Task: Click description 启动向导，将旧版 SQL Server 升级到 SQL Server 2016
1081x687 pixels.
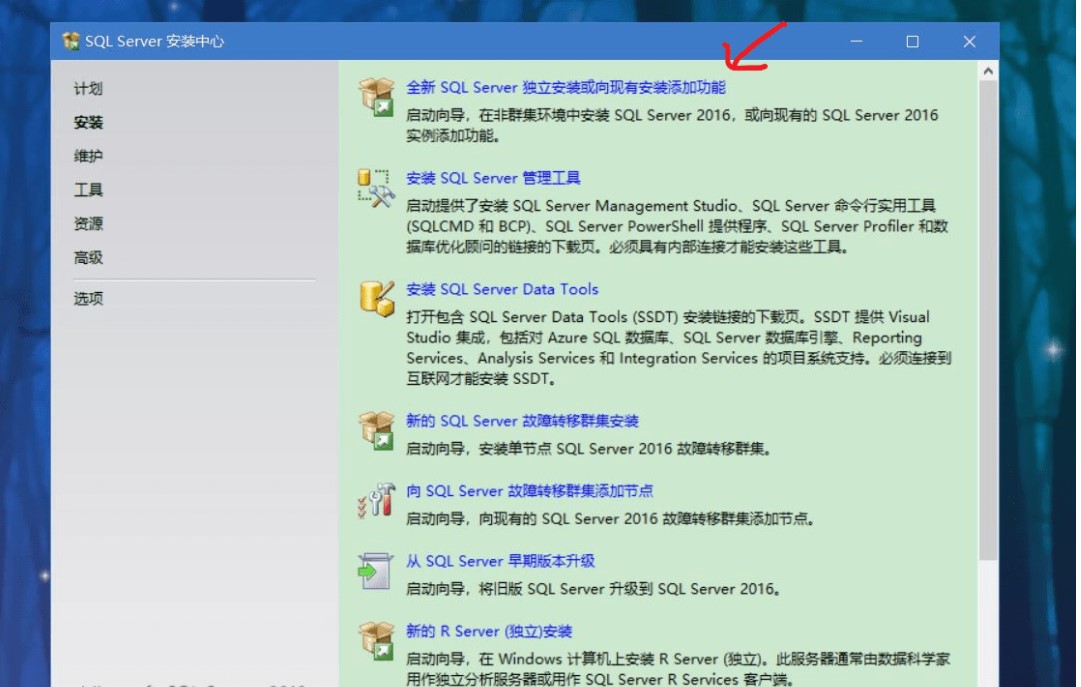Action: click(593, 589)
